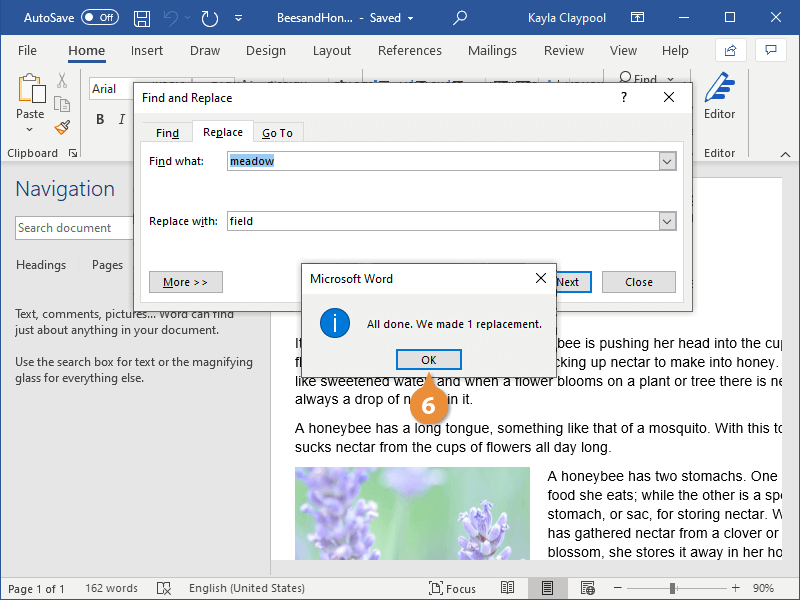Click the Format Painter brush icon
This screenshot has height=600, width=800.
tap(62, 128)
